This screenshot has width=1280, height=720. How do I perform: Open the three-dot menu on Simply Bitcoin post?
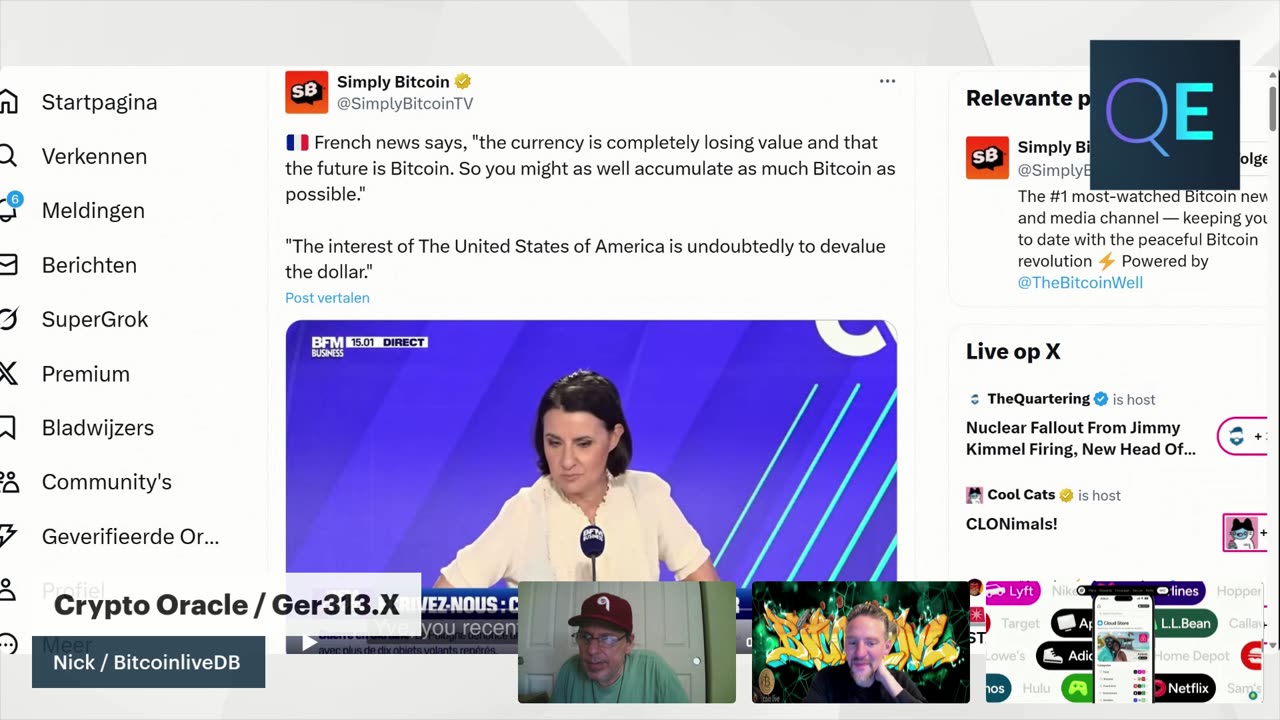pos(887,81)
